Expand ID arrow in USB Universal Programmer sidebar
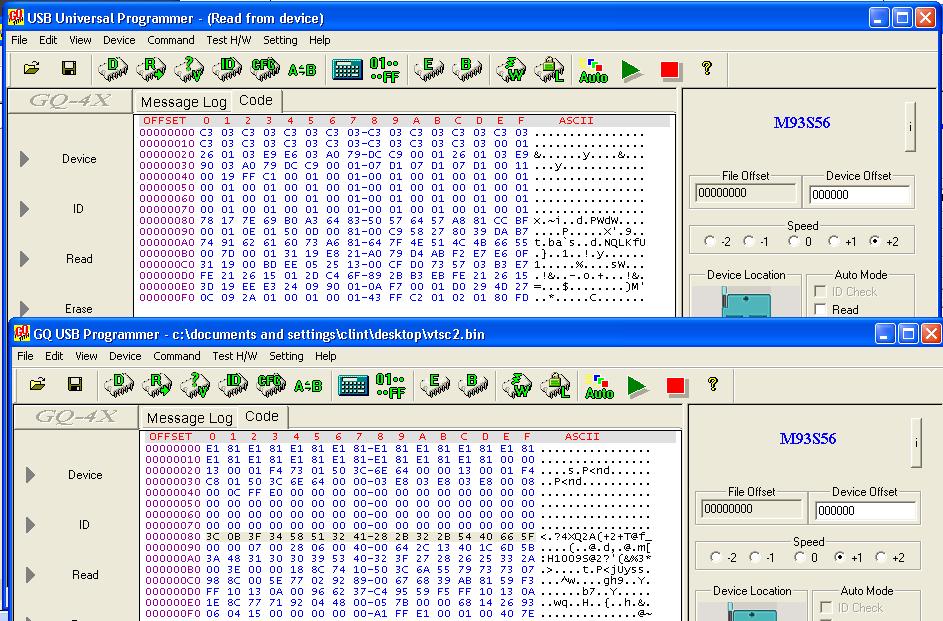The width and height of the screenshot is (943, 621). [25, 209]
